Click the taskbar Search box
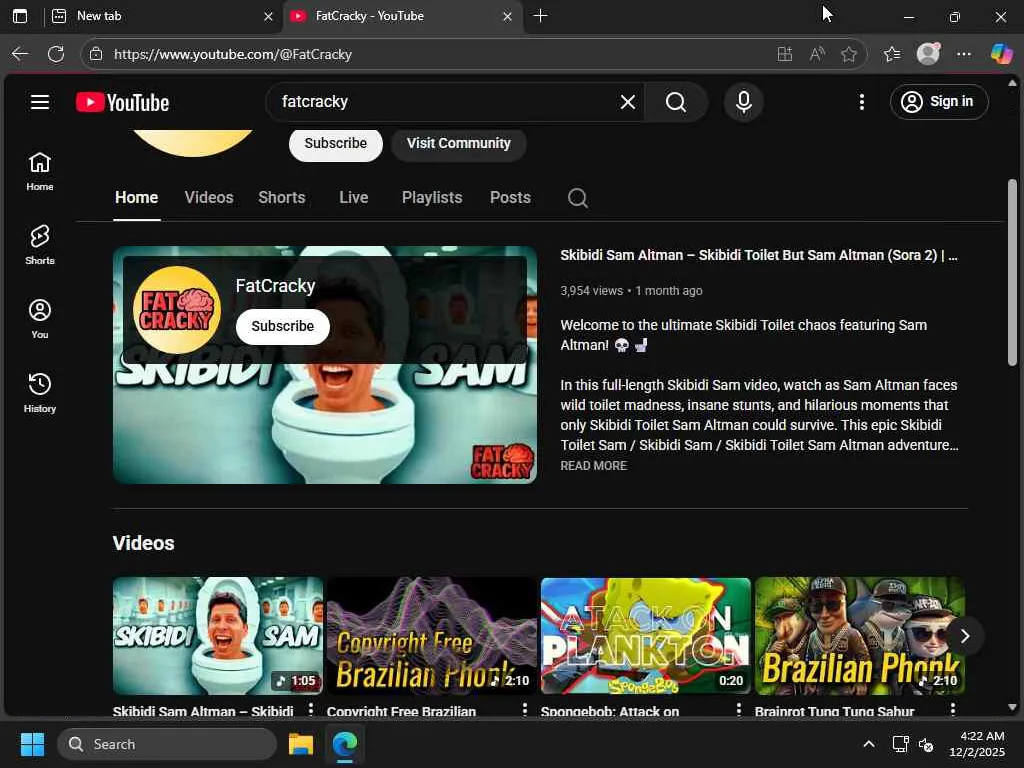The width and height of the screenshot is (1024, 768). pos(167,744)
